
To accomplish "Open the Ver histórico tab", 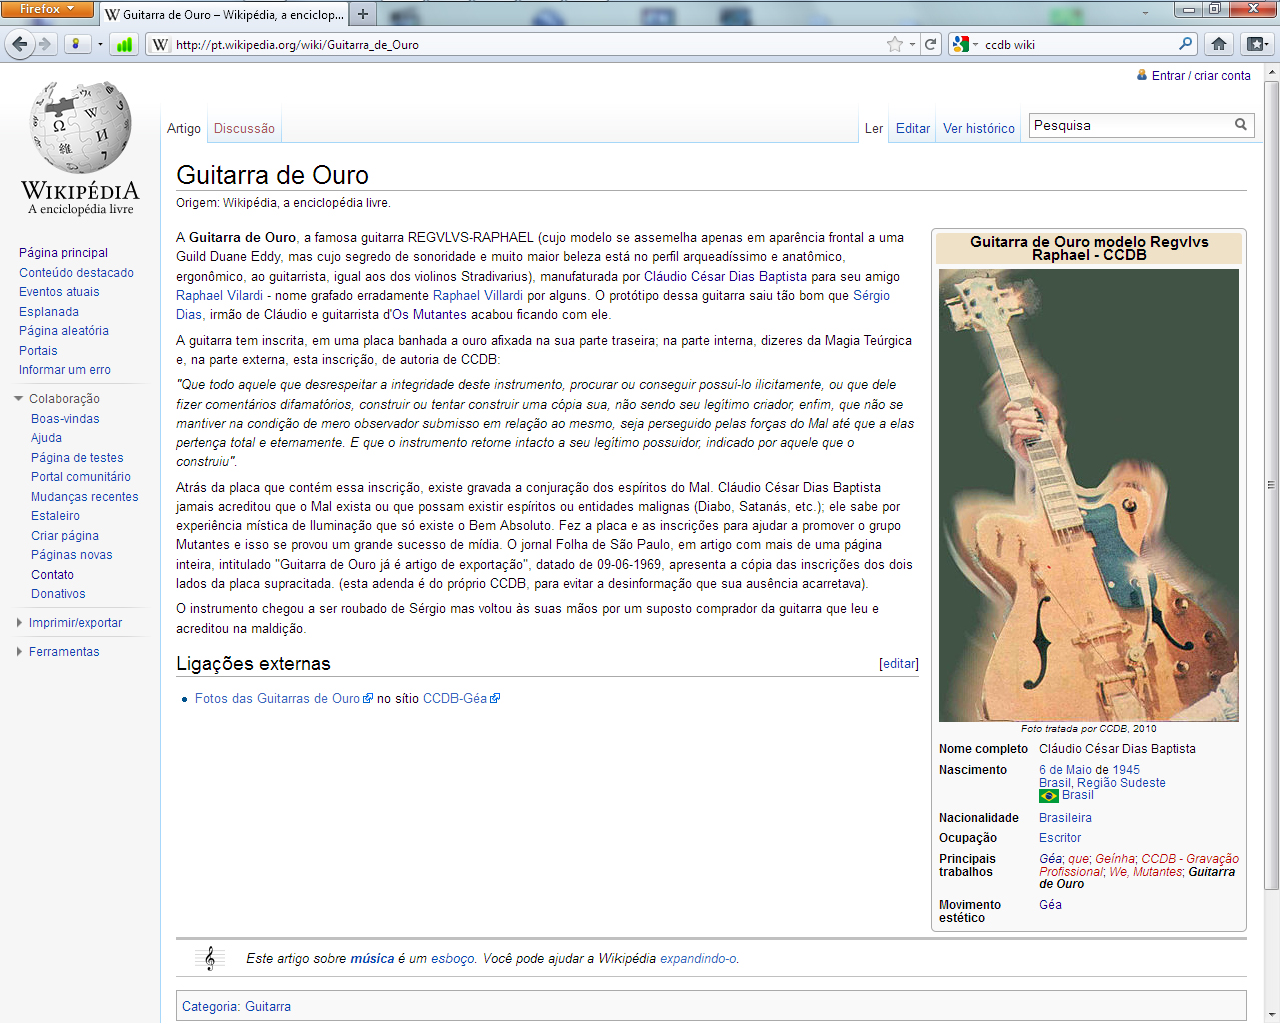I will coord(978,129).
